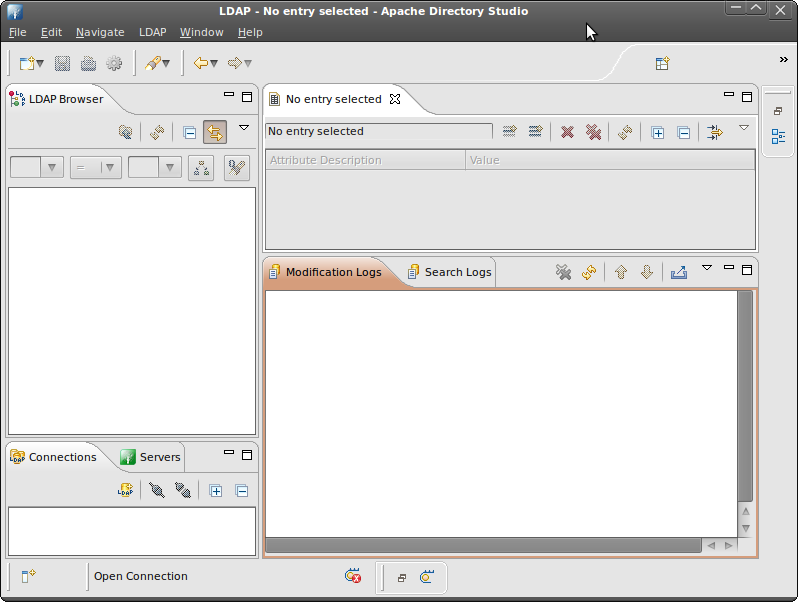
Task: Switch to the Servers tab
Action: tap(151, 457)
